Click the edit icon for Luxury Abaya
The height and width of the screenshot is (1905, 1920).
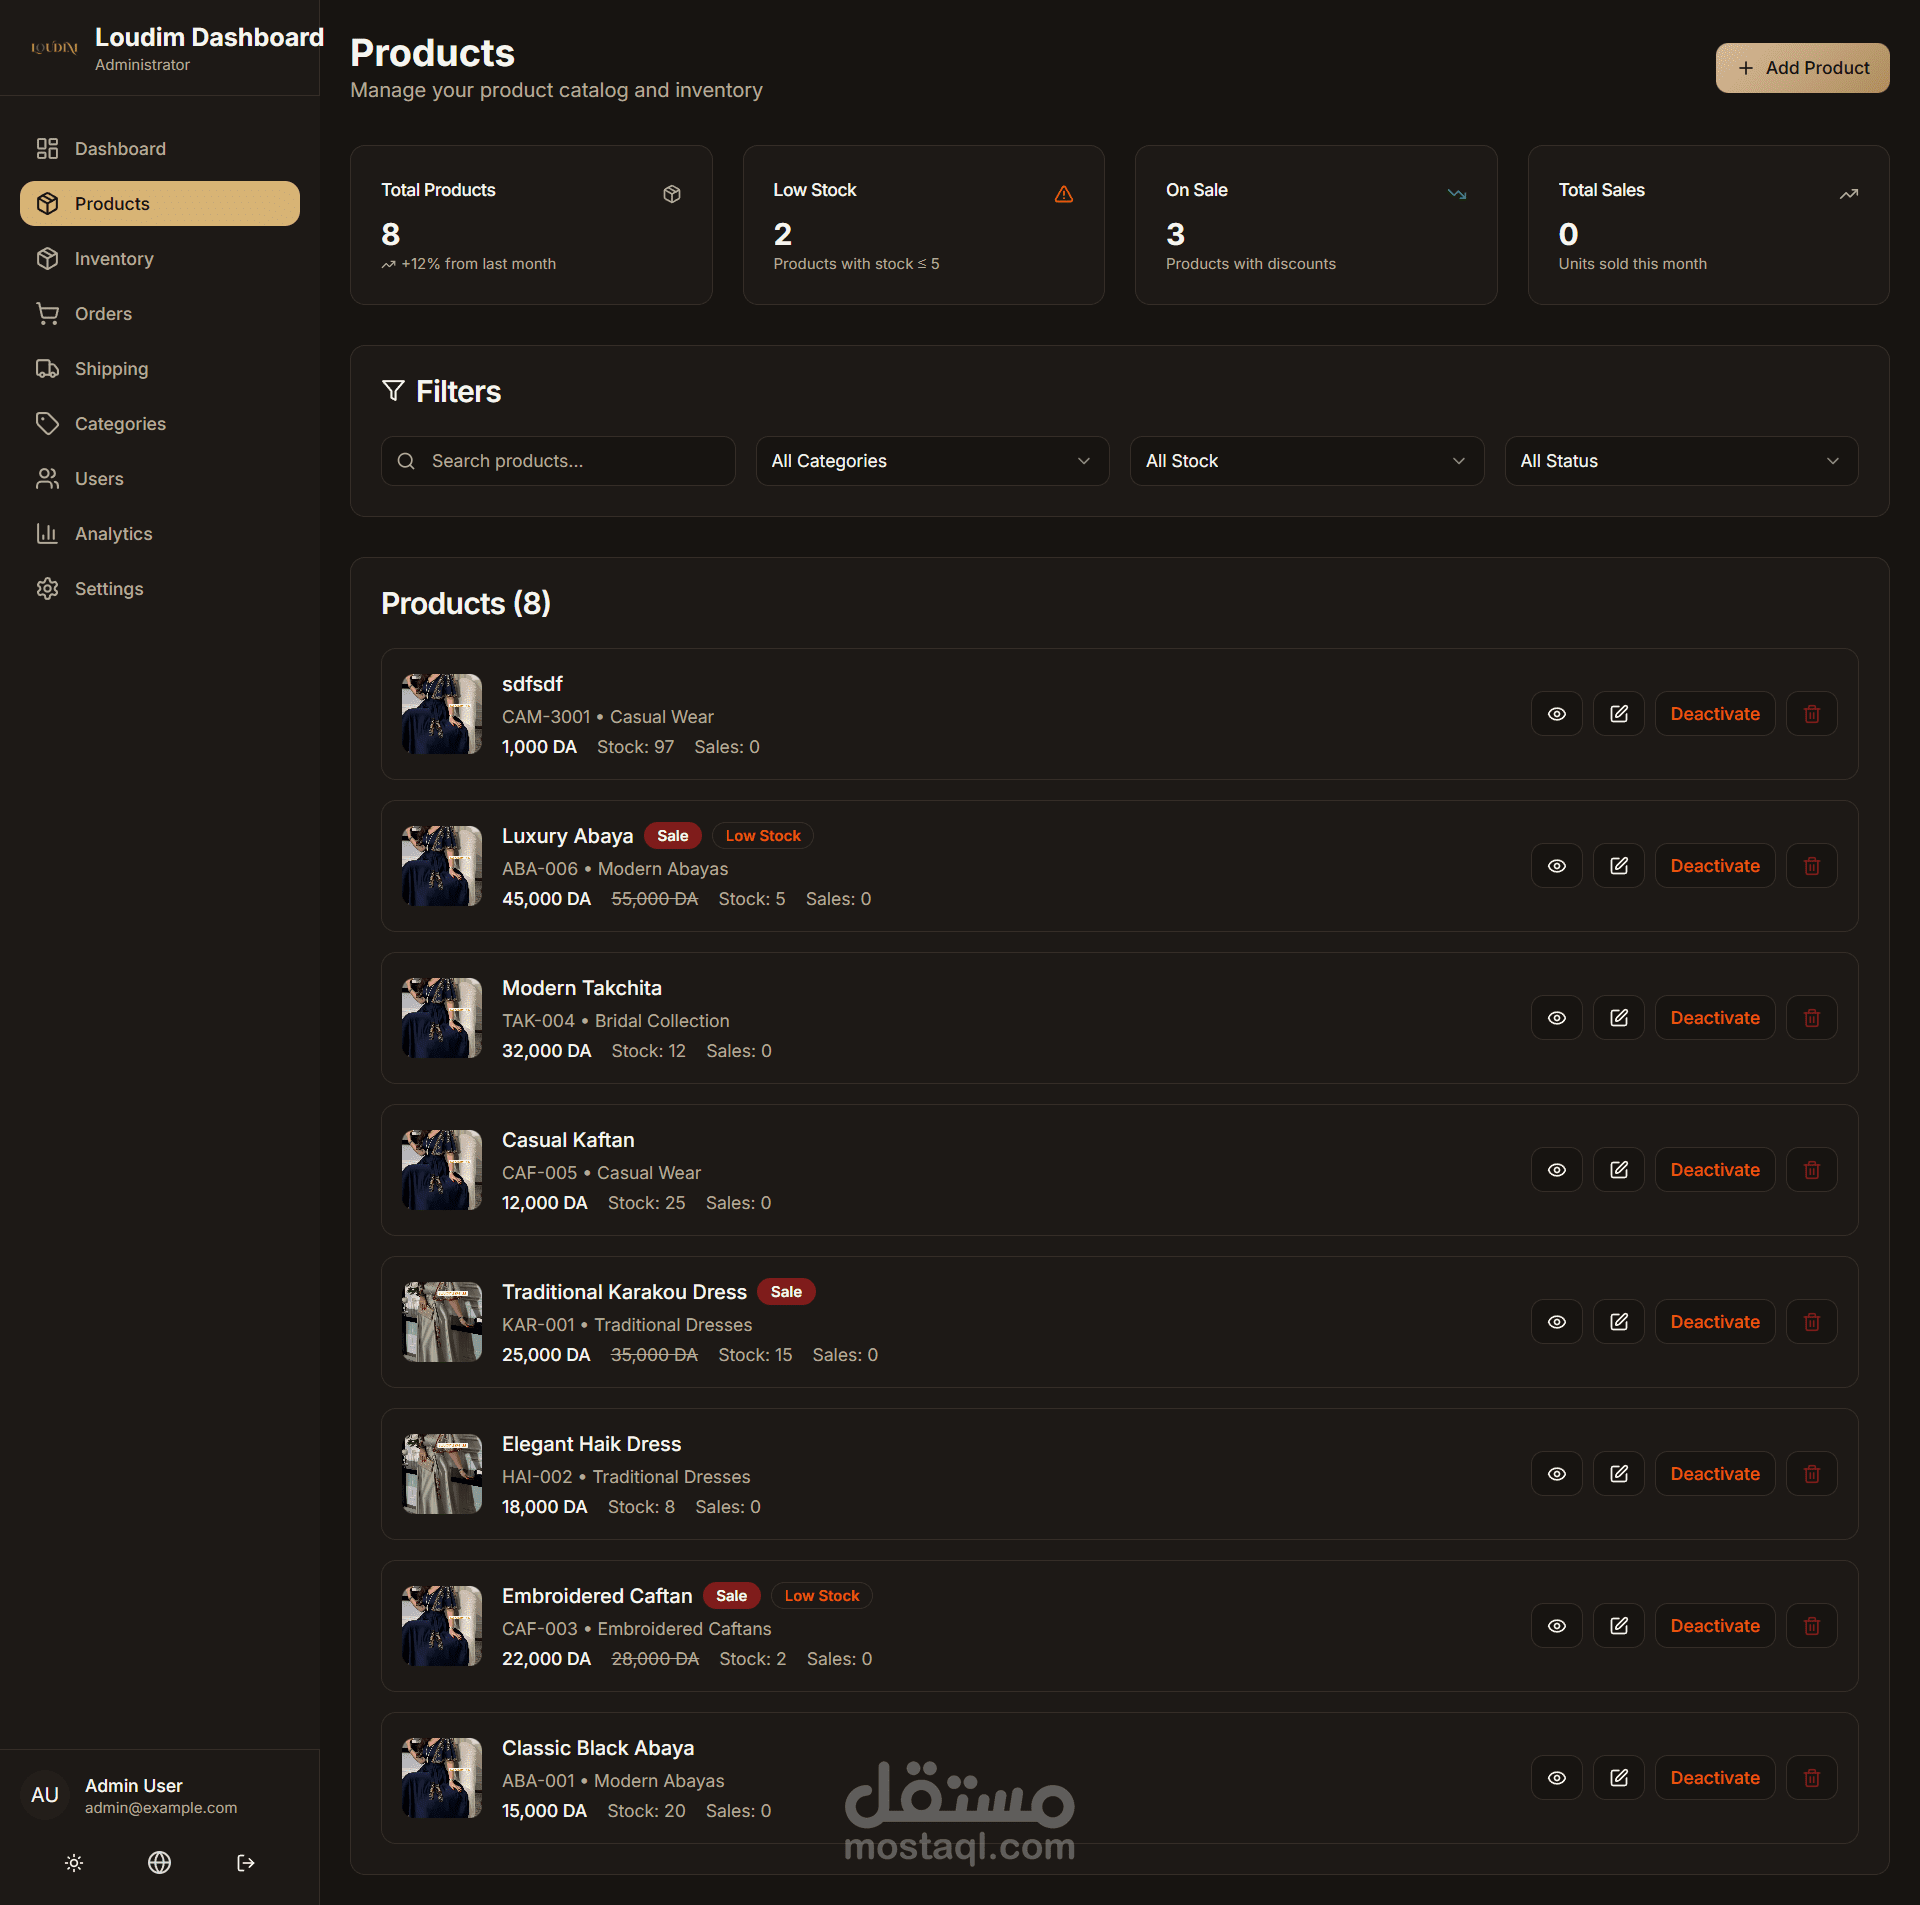pos(1619,866)
